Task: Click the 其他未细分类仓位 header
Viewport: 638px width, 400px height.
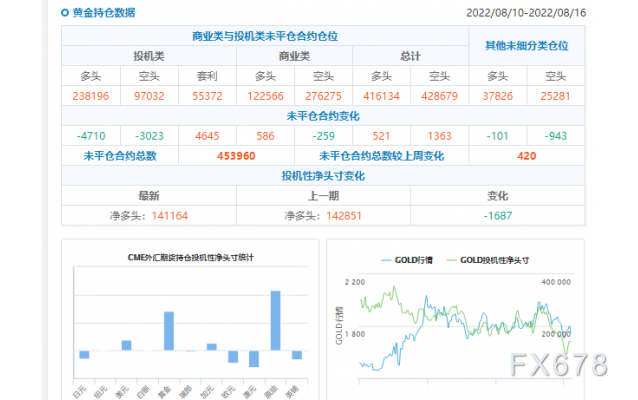Action: pyautogui.click(x=527, y=46)
